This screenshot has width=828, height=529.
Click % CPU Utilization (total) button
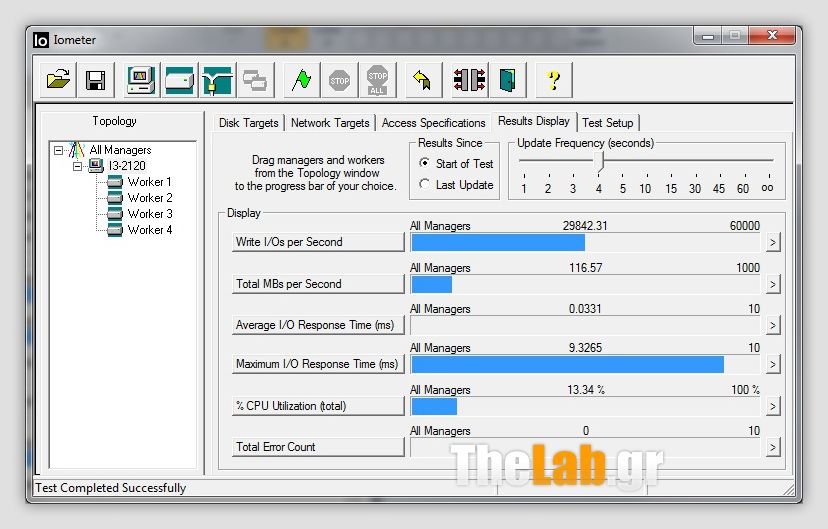click(x=318, y=406)
